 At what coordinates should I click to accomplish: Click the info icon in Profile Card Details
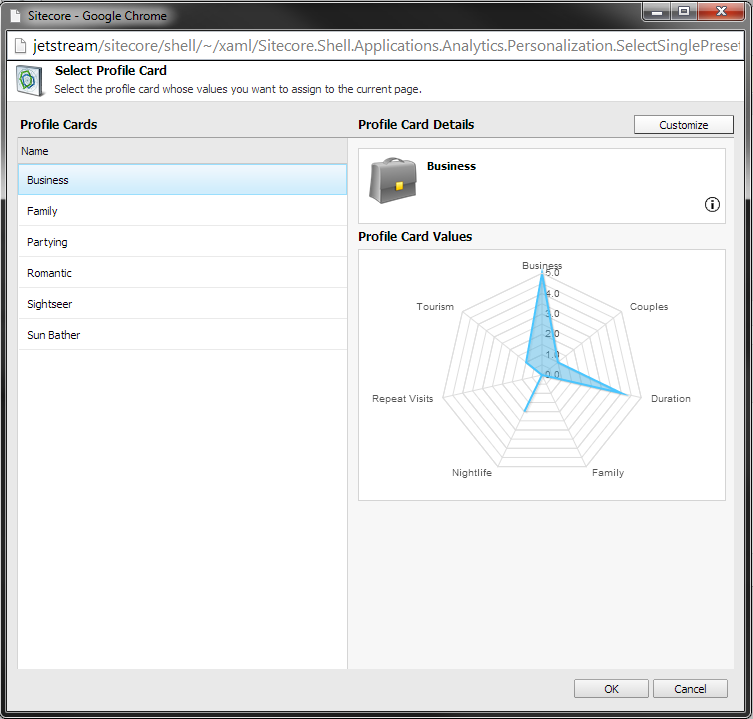pyautogui.click(x=712, y=205)
